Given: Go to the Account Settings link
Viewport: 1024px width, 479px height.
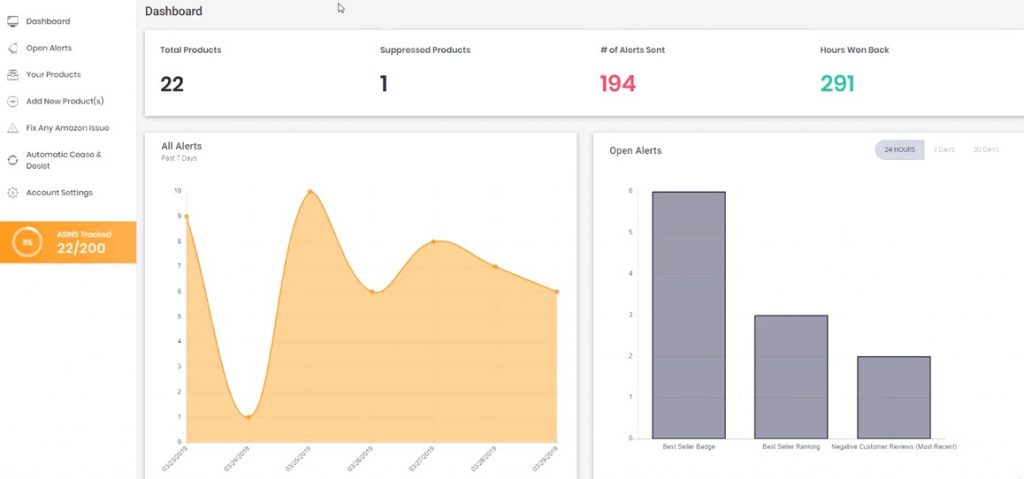Looking at the screenshot, I should click(59, 193).
